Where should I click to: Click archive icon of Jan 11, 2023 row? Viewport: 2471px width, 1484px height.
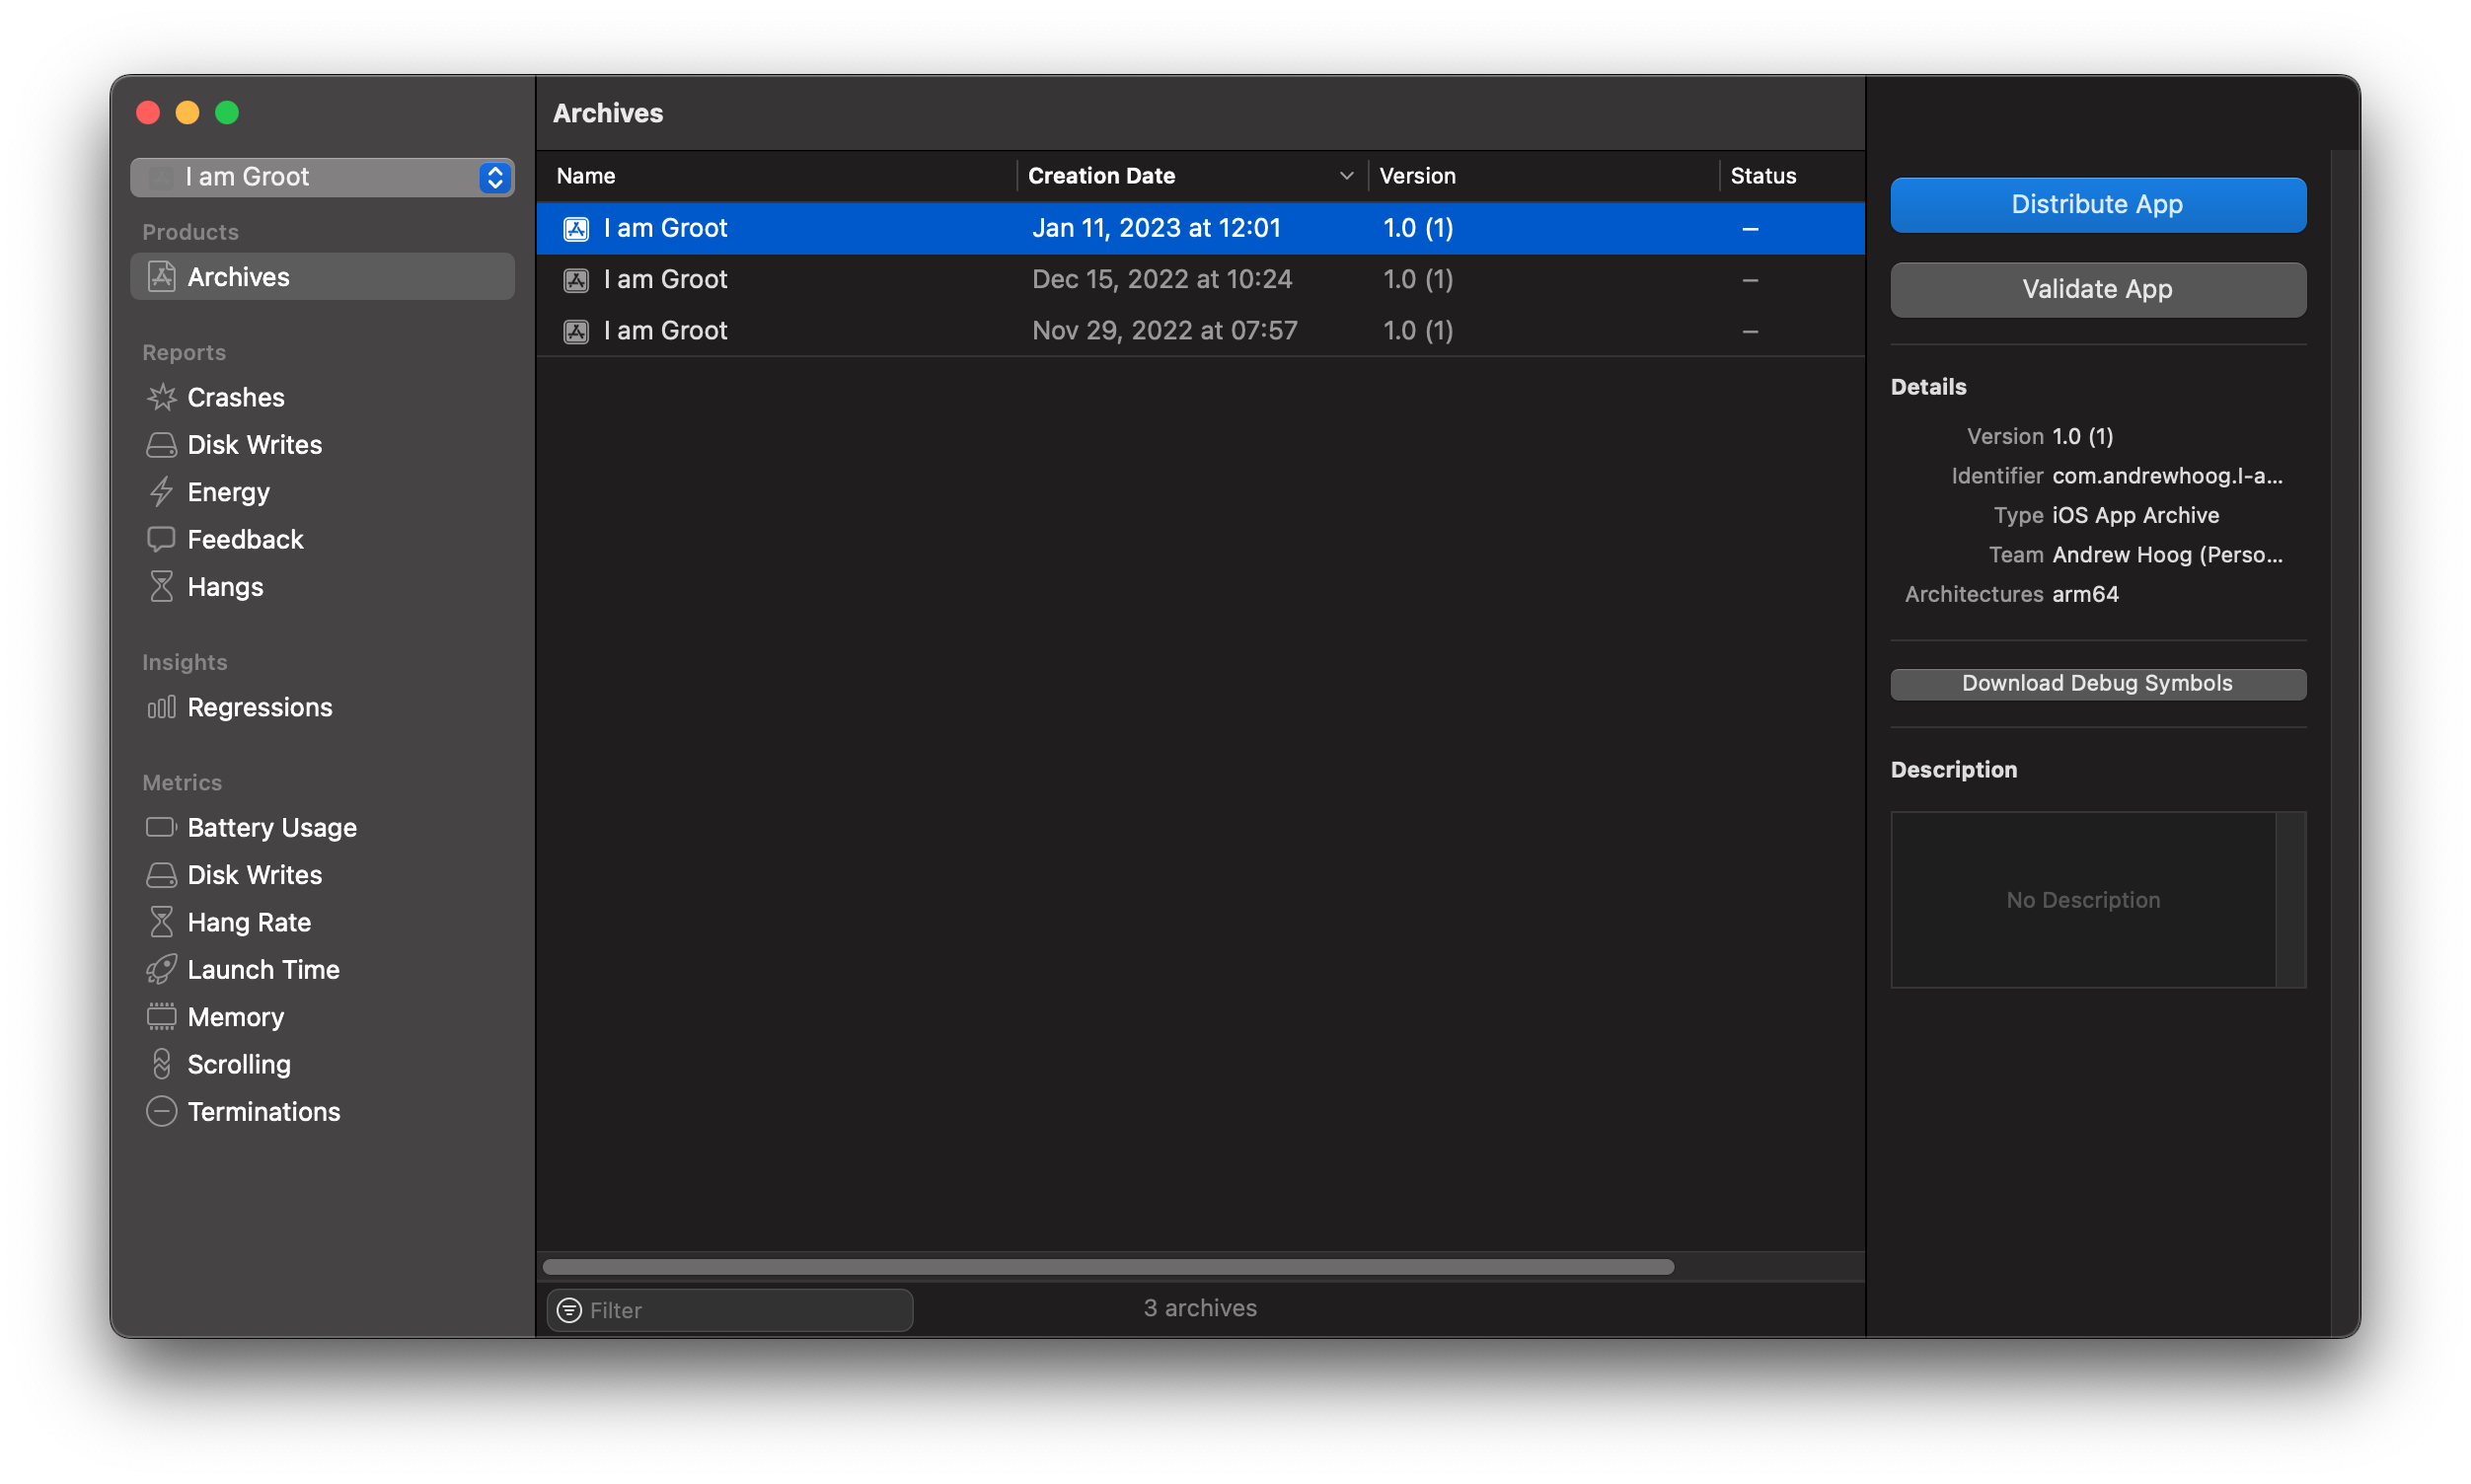click(x=576, y=228)
